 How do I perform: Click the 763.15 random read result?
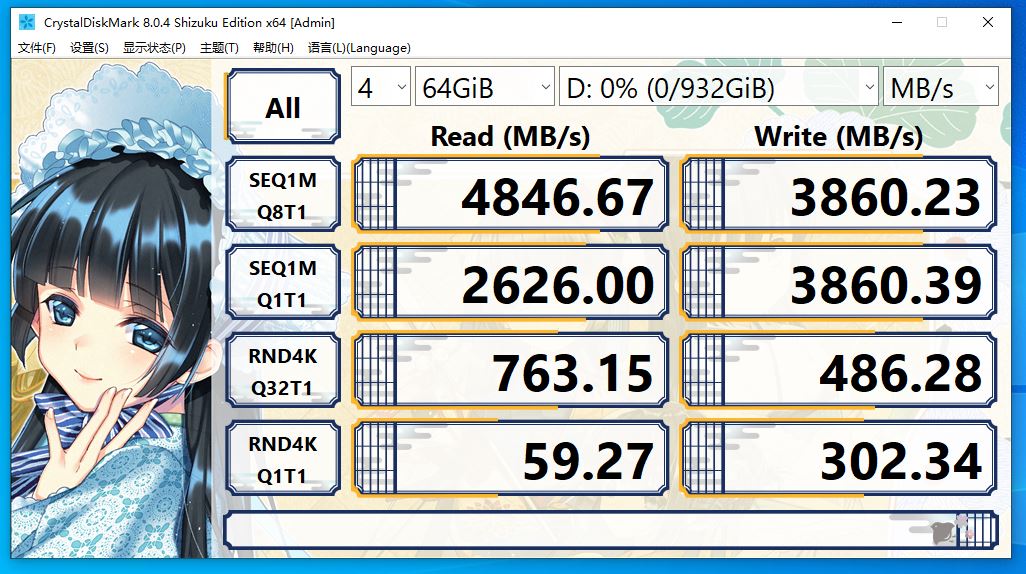tap(510, 370)
